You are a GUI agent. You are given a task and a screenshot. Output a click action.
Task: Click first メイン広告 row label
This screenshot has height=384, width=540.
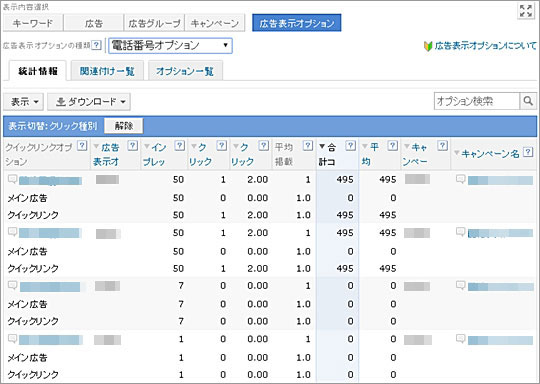pyautogui.click(x=27, y=198)
